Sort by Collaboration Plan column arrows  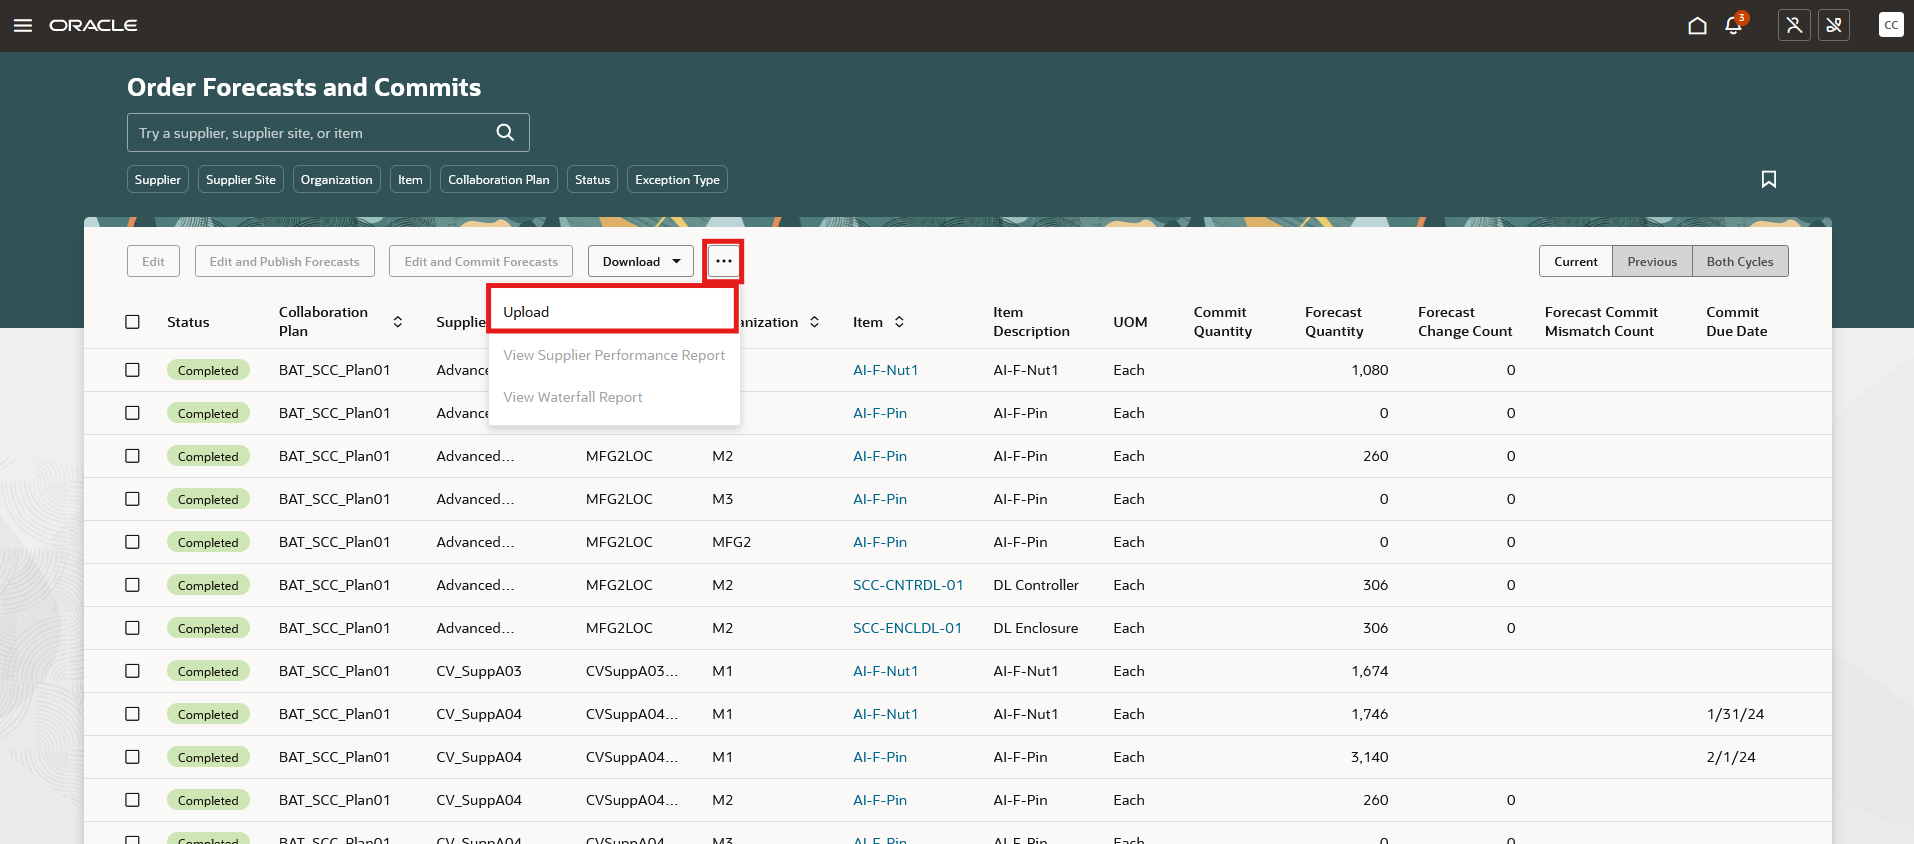[x=398, y=322]
